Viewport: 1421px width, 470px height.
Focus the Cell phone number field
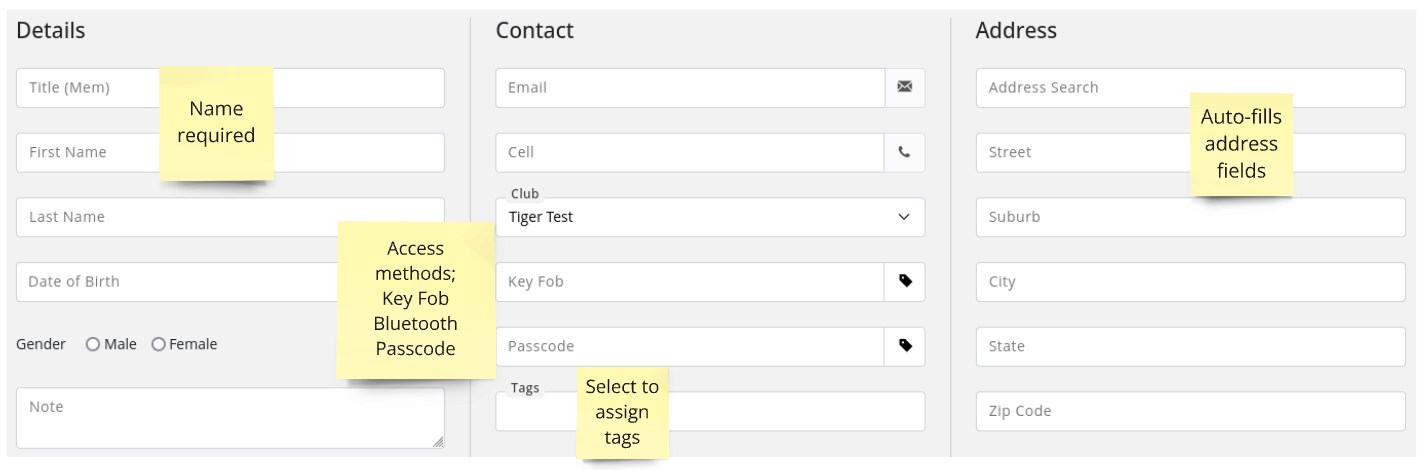(690, 153)
